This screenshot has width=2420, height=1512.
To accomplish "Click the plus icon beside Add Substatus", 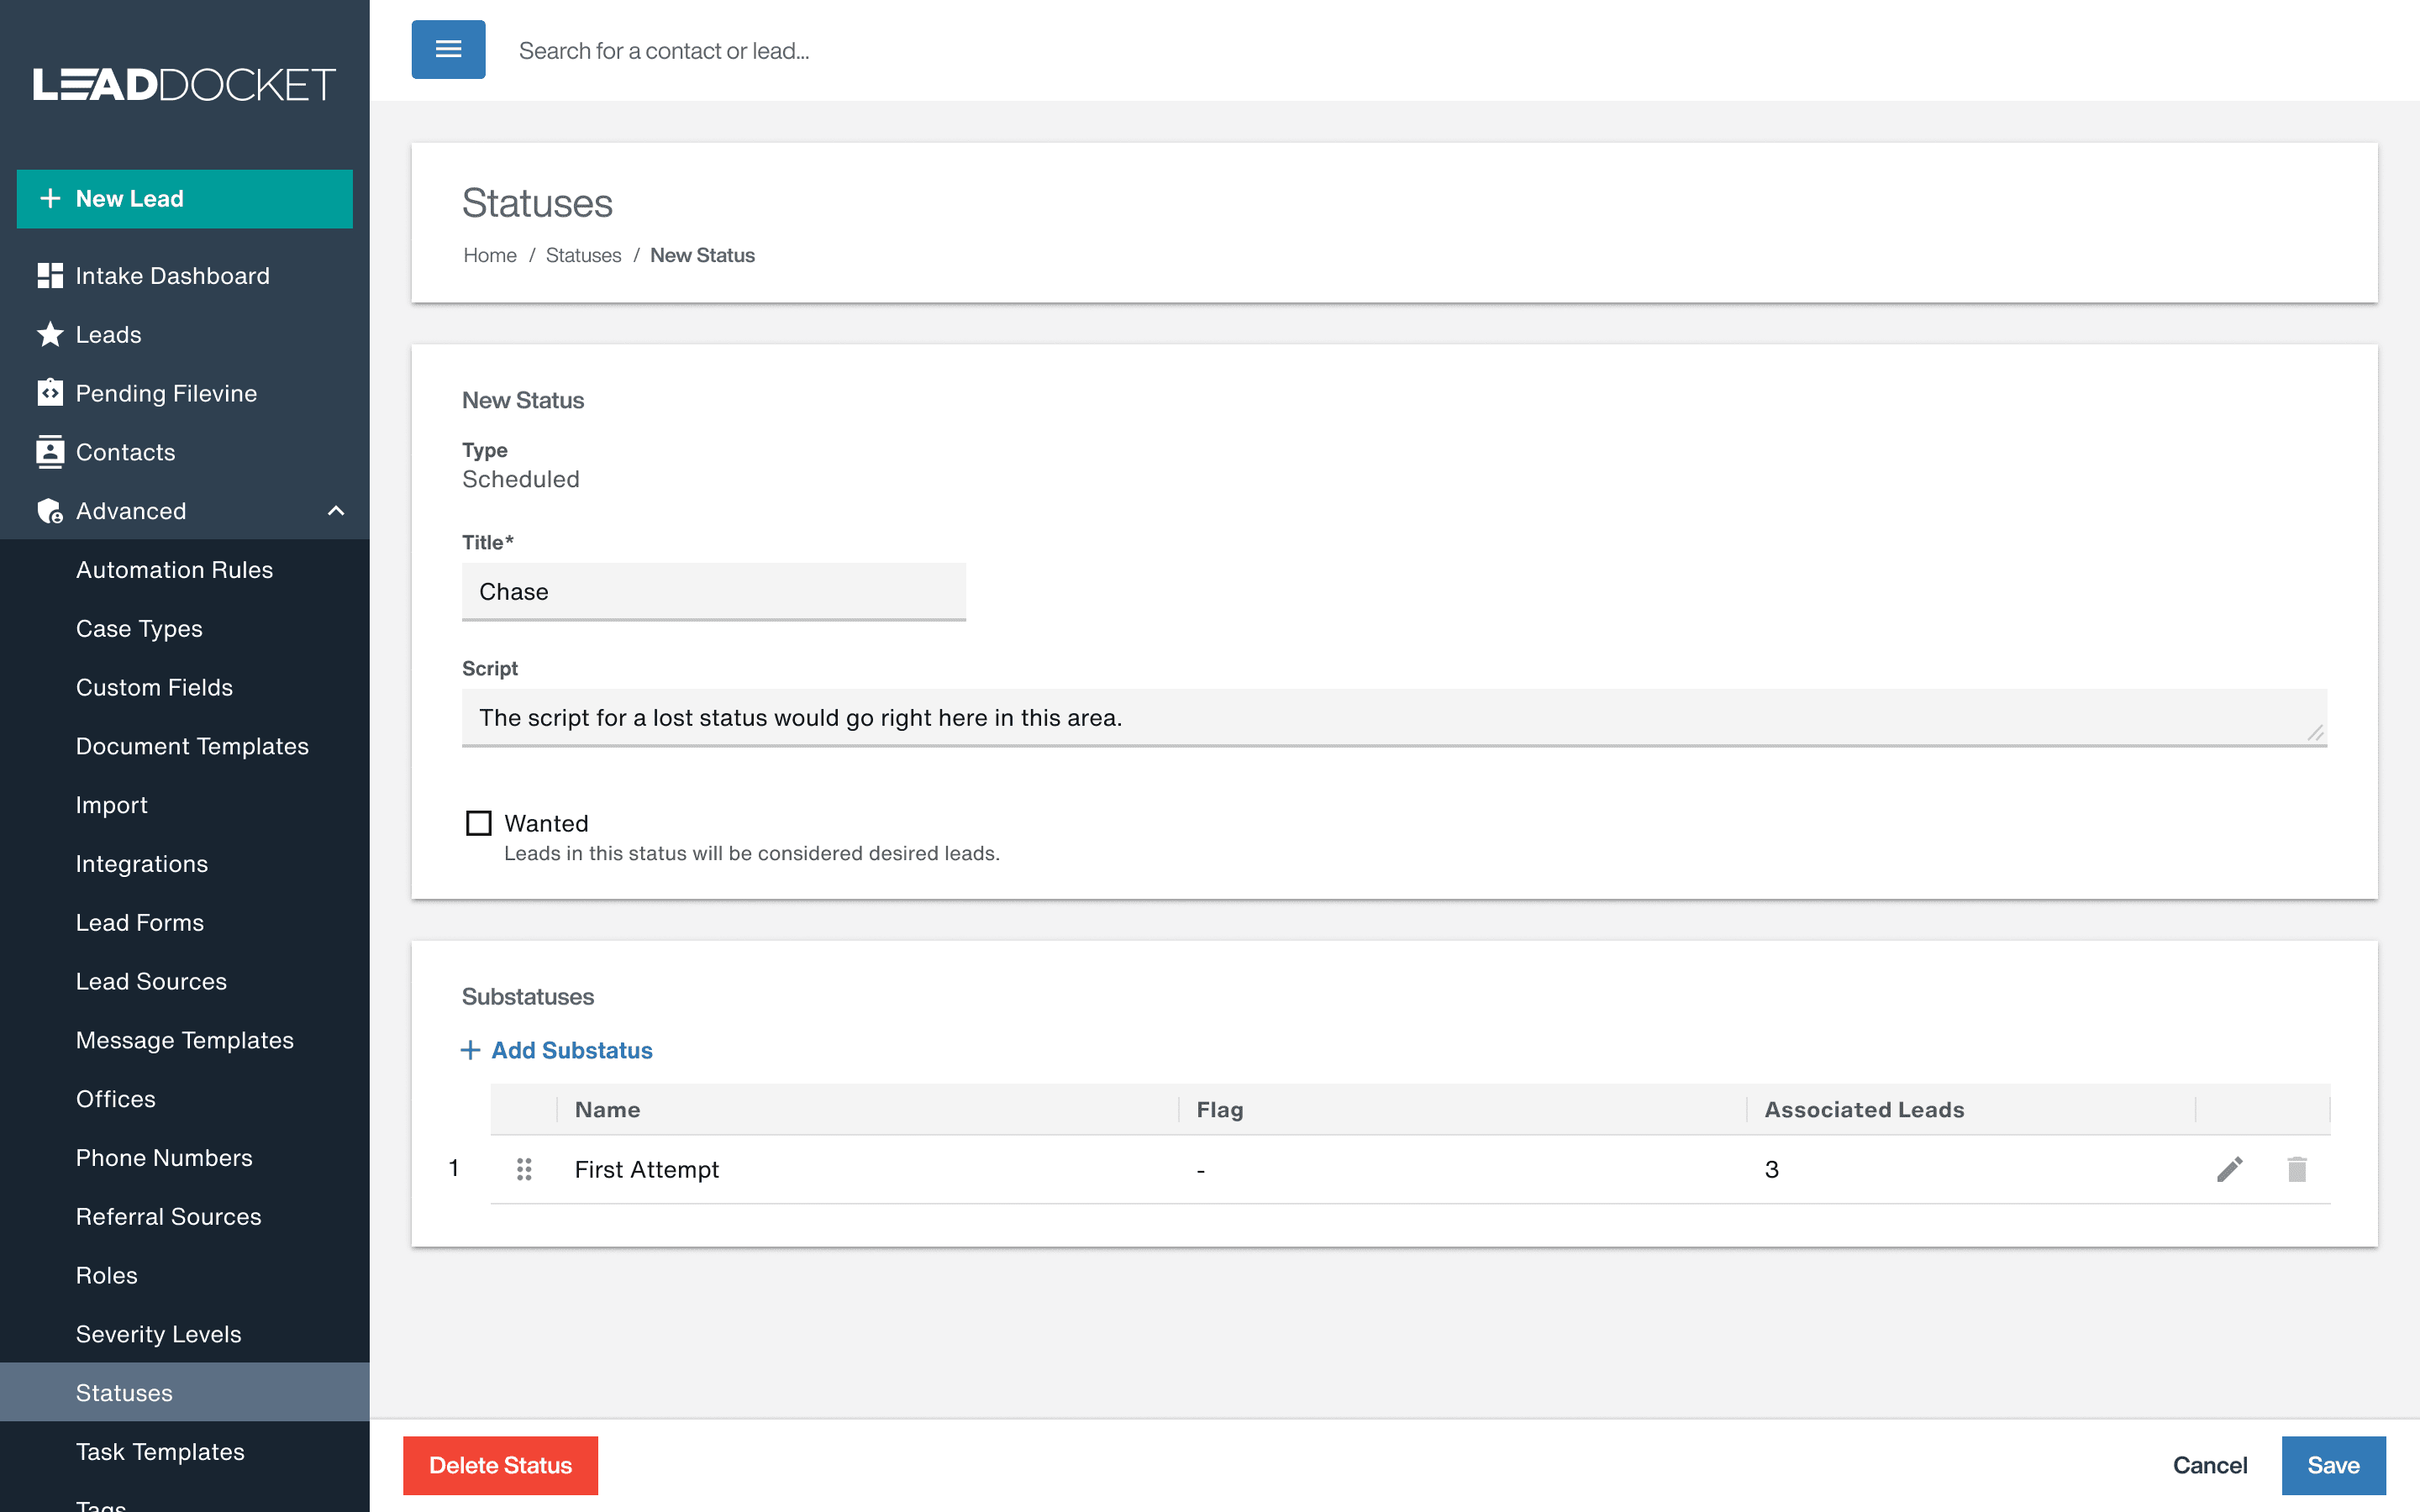I will coord(470,1050).
